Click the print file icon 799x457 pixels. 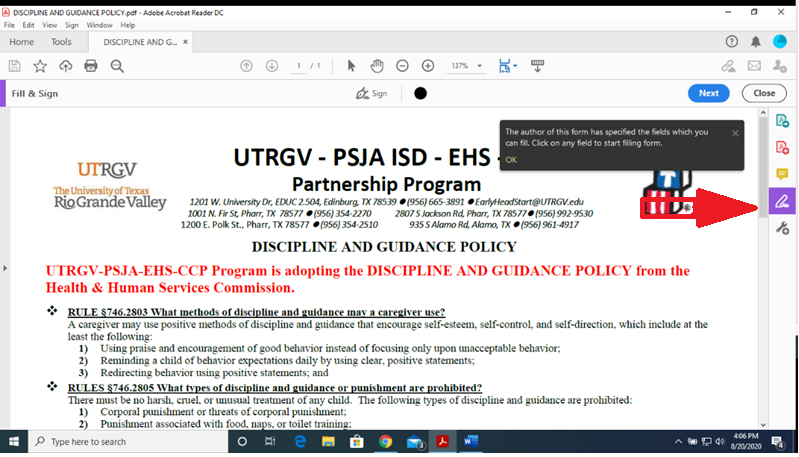coord(91,66)
